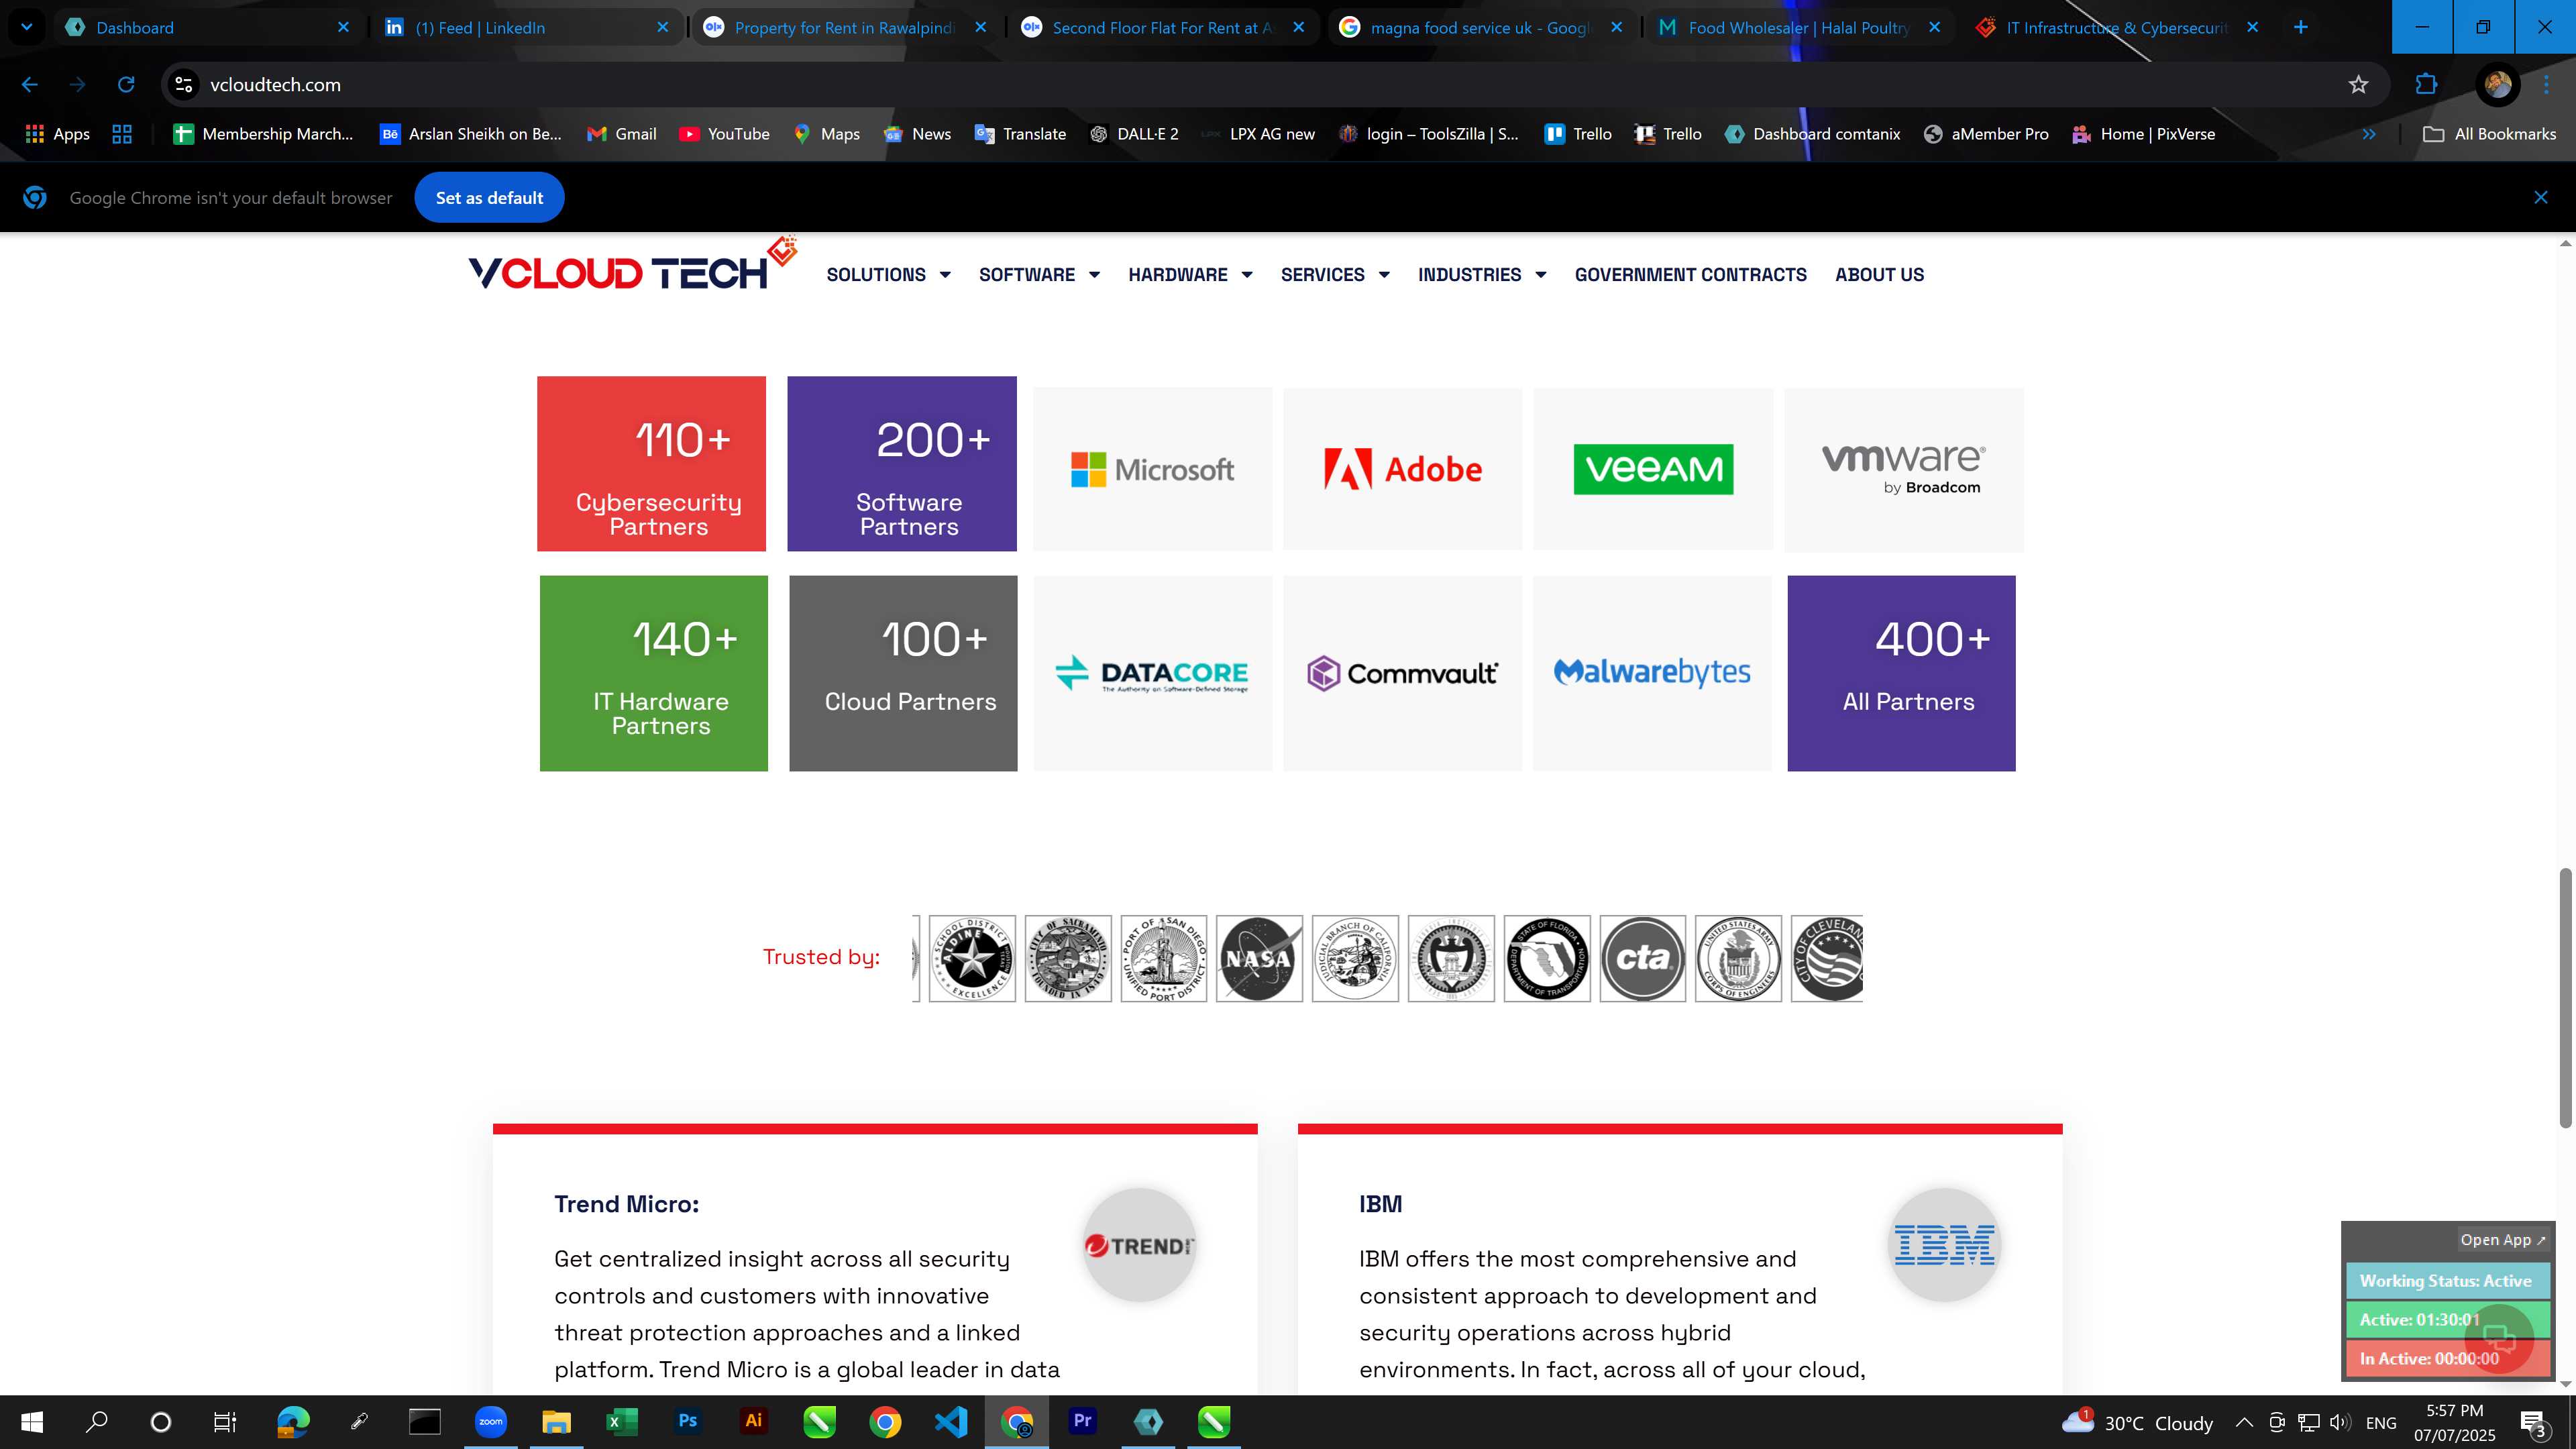Open the DALL·E 2 bookmark
This screenshot has width=2576, height=1449.
point(1133,134)
